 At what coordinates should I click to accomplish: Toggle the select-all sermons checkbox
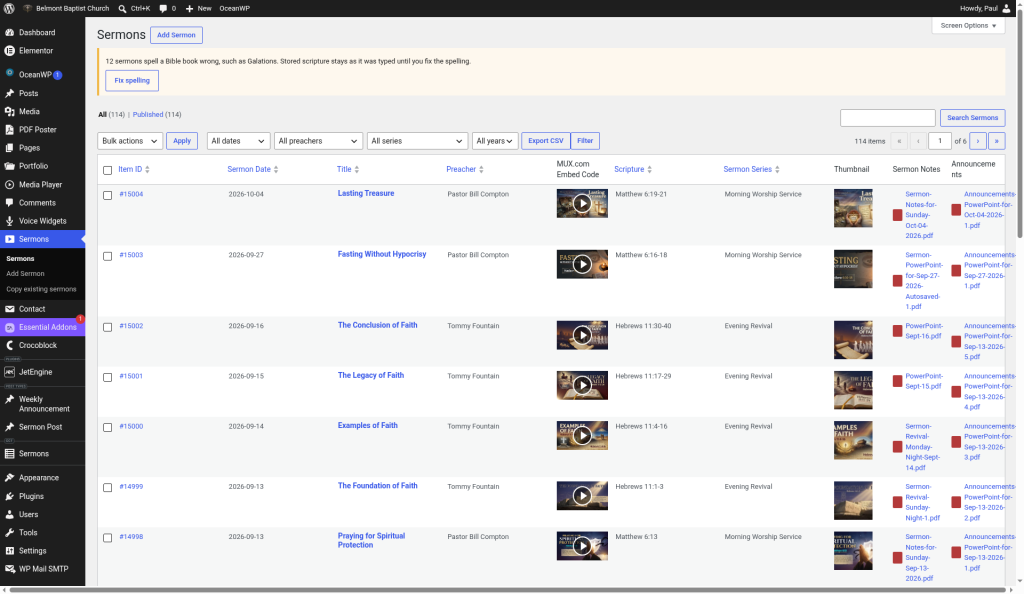pyautogui.click(x=108, y=170)
